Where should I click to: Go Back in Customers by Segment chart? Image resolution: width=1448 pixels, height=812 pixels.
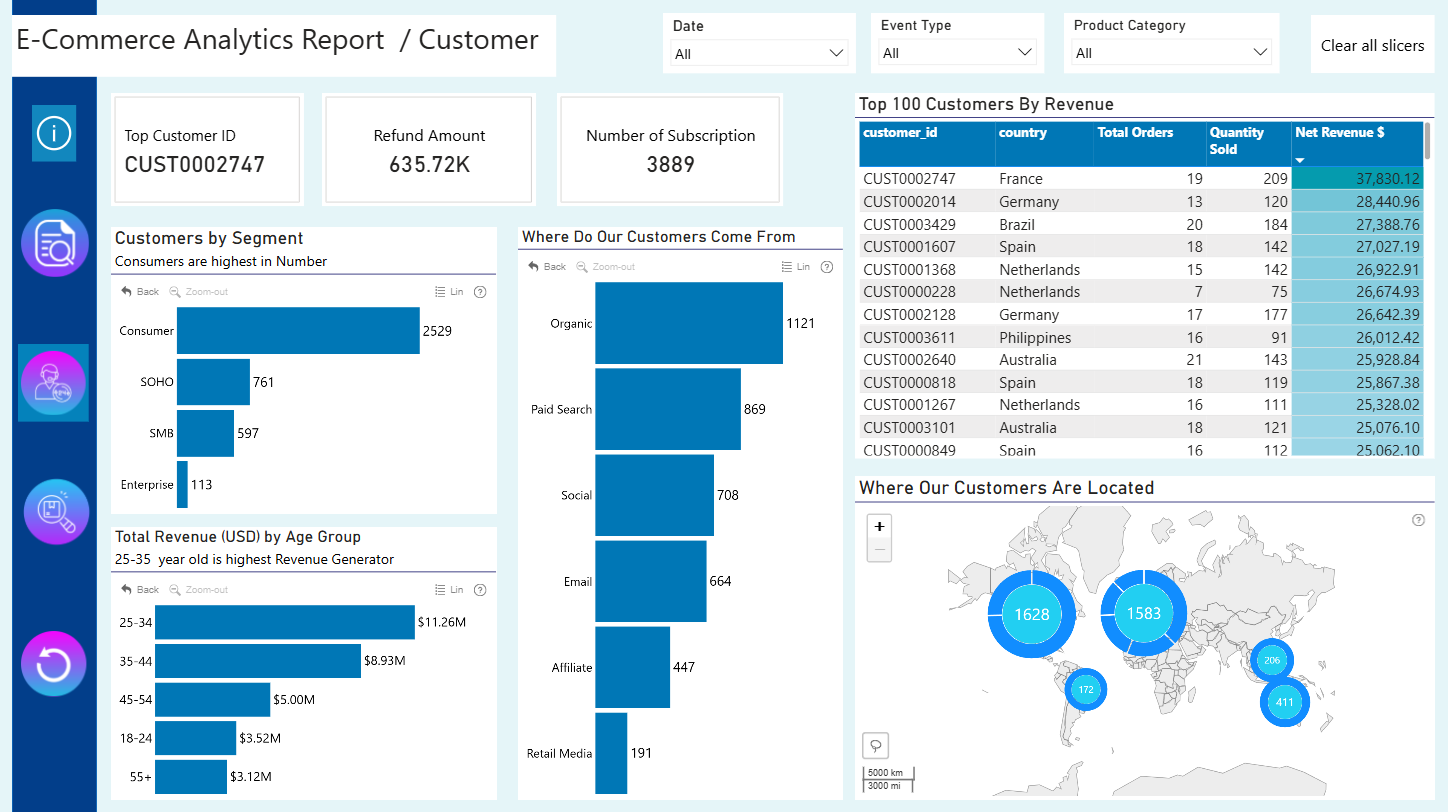pyautogui.click(x=140, y=292)
